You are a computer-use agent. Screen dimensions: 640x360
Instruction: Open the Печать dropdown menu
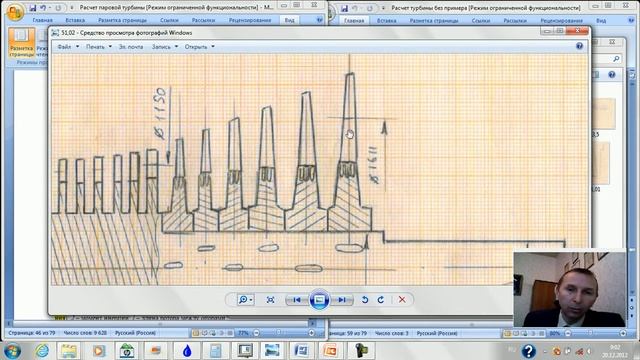pos(99,47)
